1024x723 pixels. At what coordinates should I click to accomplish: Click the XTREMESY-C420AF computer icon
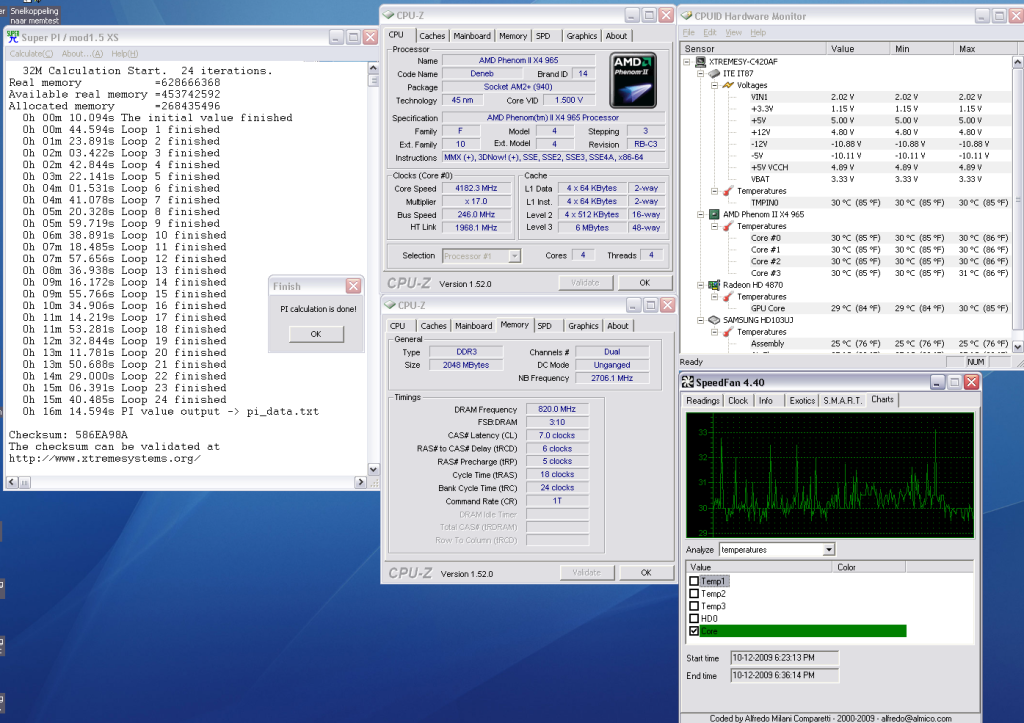(x=700, y=62)
